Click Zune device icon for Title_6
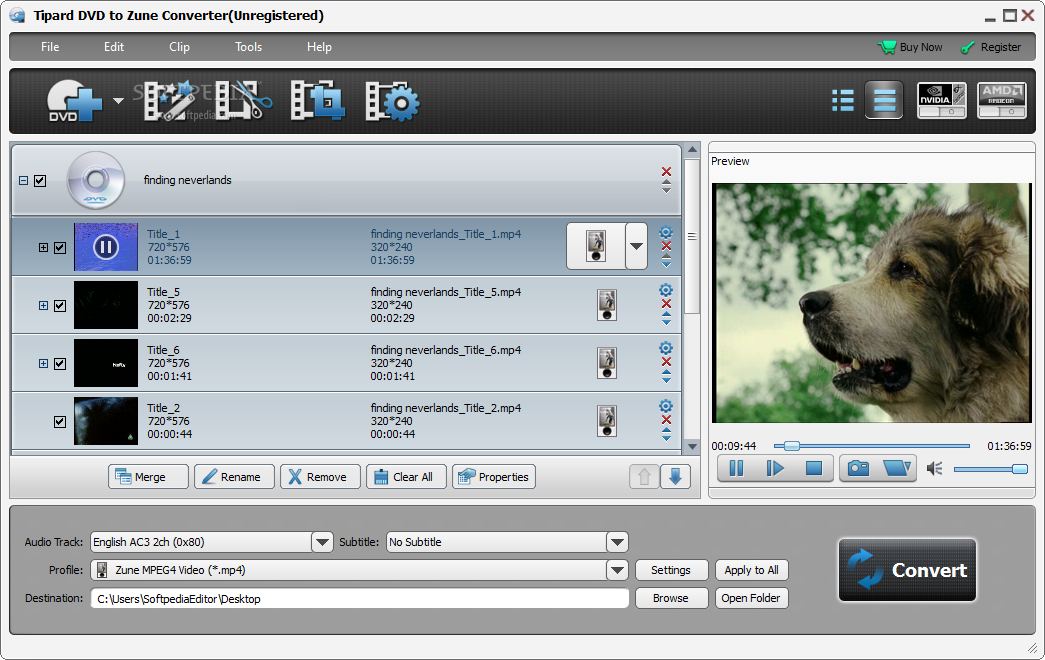Screen dimensions: 1045x660 pyautogui.click(x=607, y=363)
